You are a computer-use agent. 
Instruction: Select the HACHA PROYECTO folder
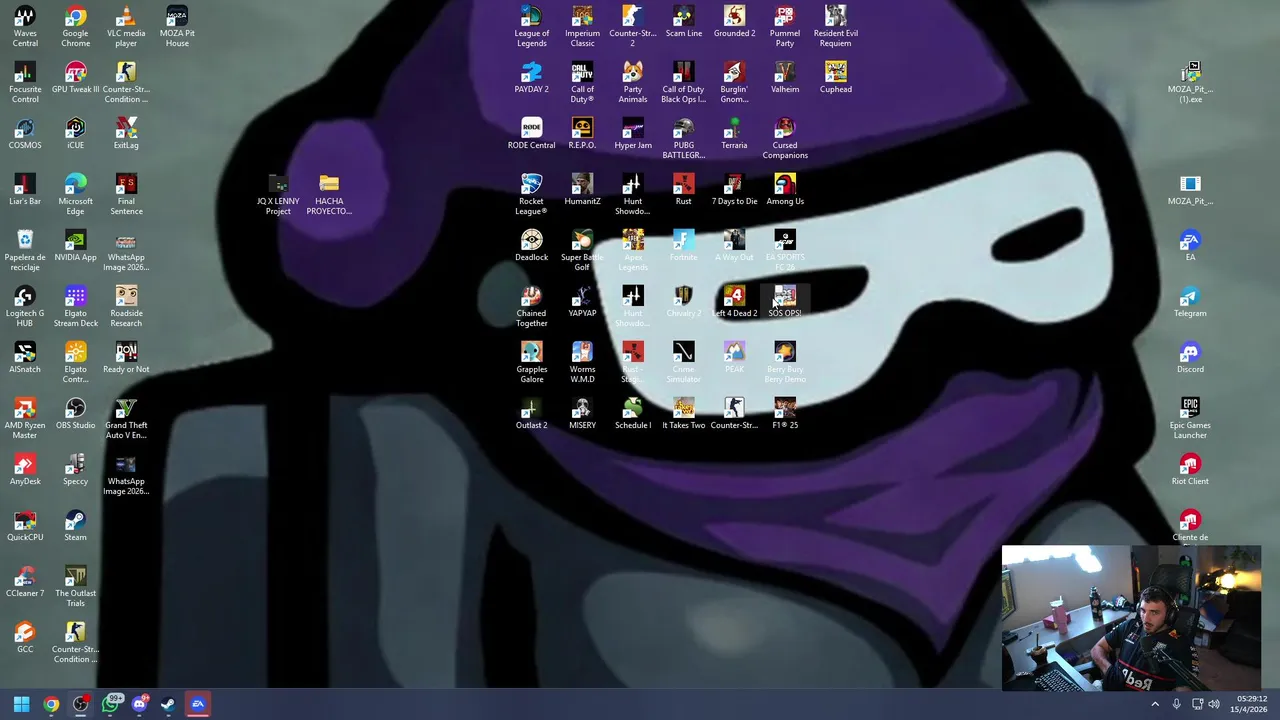pos(329,194)
